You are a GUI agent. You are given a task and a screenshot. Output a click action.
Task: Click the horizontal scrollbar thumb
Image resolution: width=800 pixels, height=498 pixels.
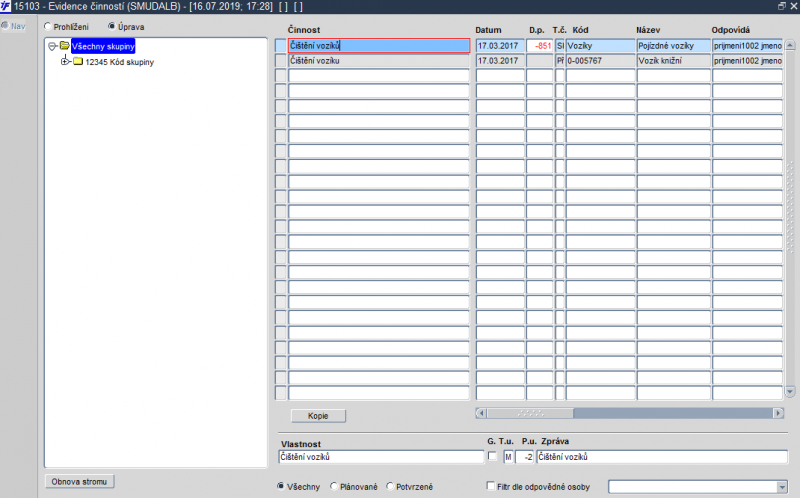click(530, 413)
